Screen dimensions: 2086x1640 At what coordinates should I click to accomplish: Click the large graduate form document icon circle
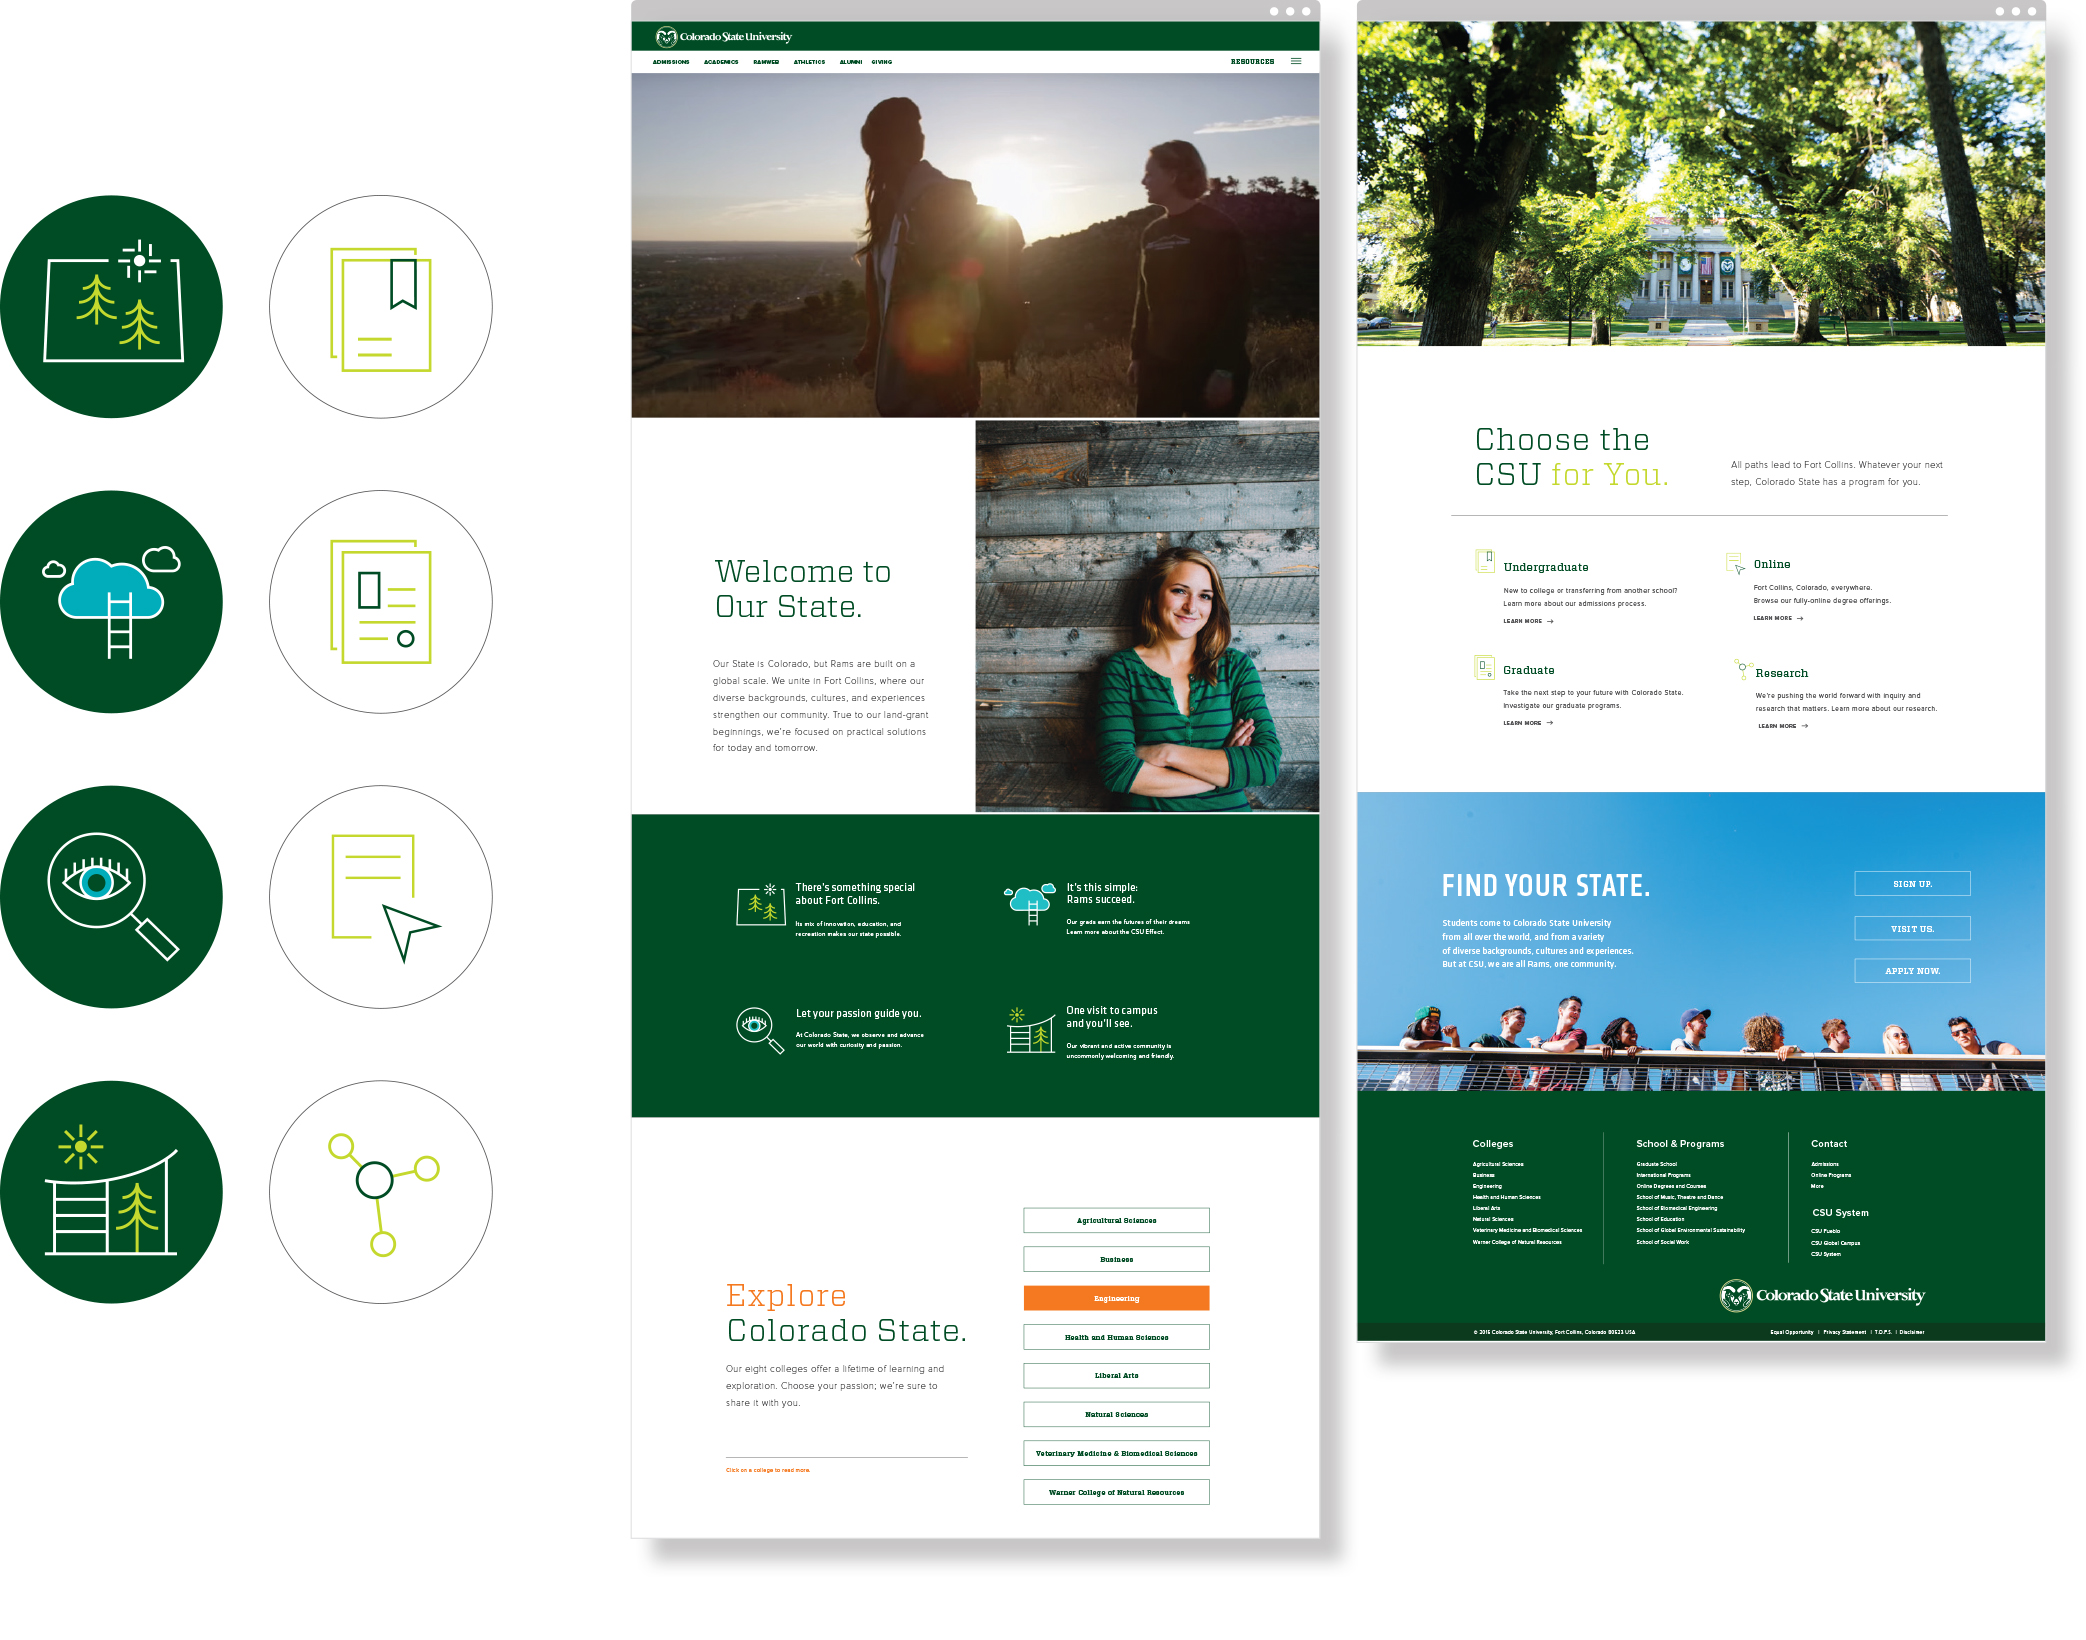tap(381, 601)
